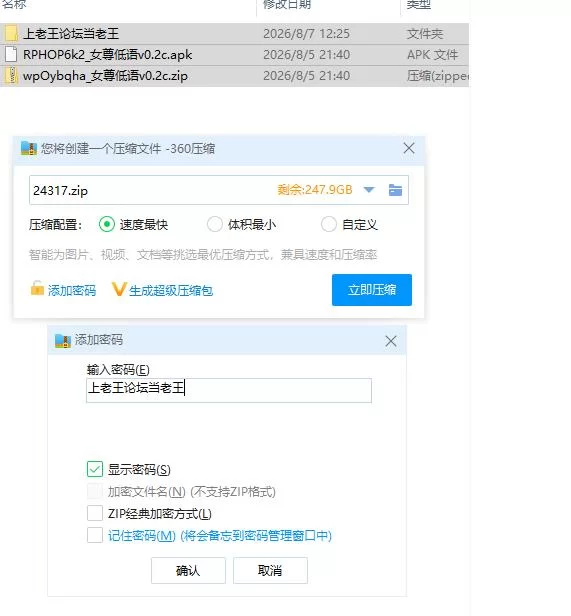Select the 速度最快 radio option
Viewport: 571px width, 616px height.
tap(106, 224)
